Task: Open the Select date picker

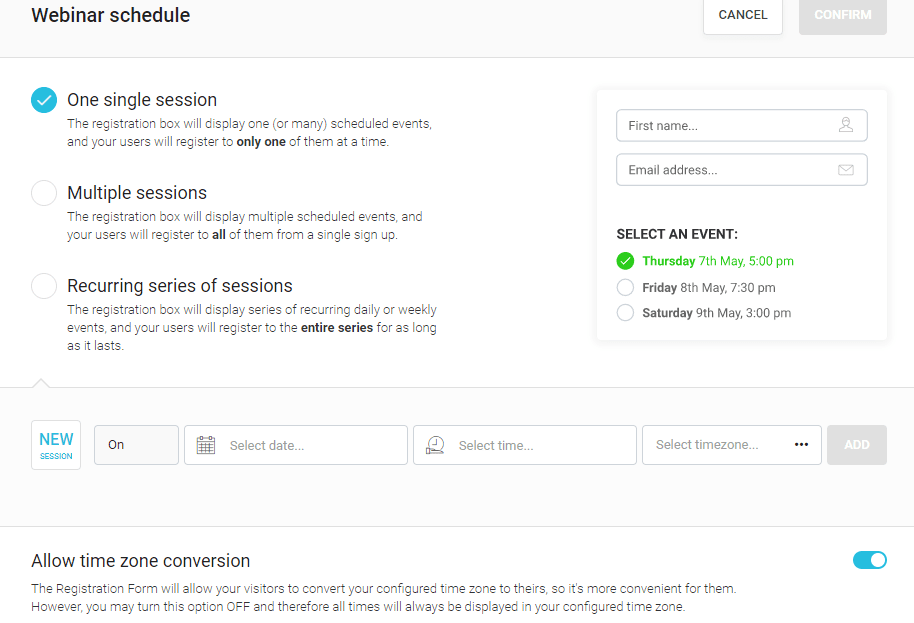Action: pyautogui.click(x=296, y=445)
